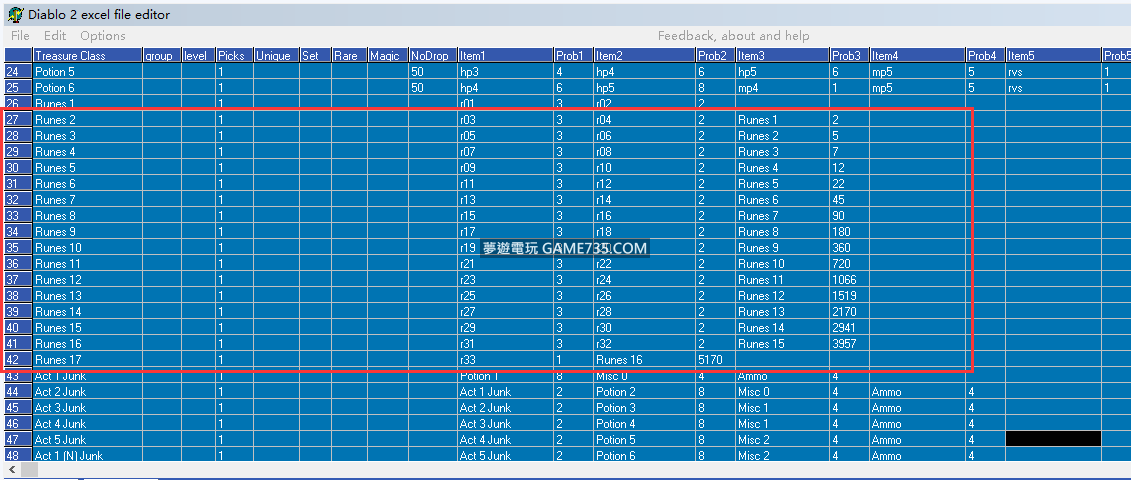
Task: Click the horizontal scrollbar at the bottom
Action: click(x=565, y=469)
